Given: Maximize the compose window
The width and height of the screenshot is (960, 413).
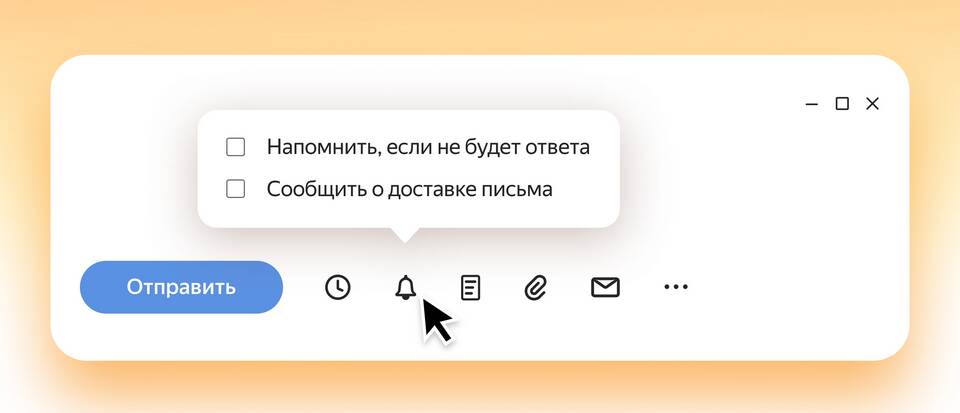Looking at the screenshot, I should click(x=842, y=104).
